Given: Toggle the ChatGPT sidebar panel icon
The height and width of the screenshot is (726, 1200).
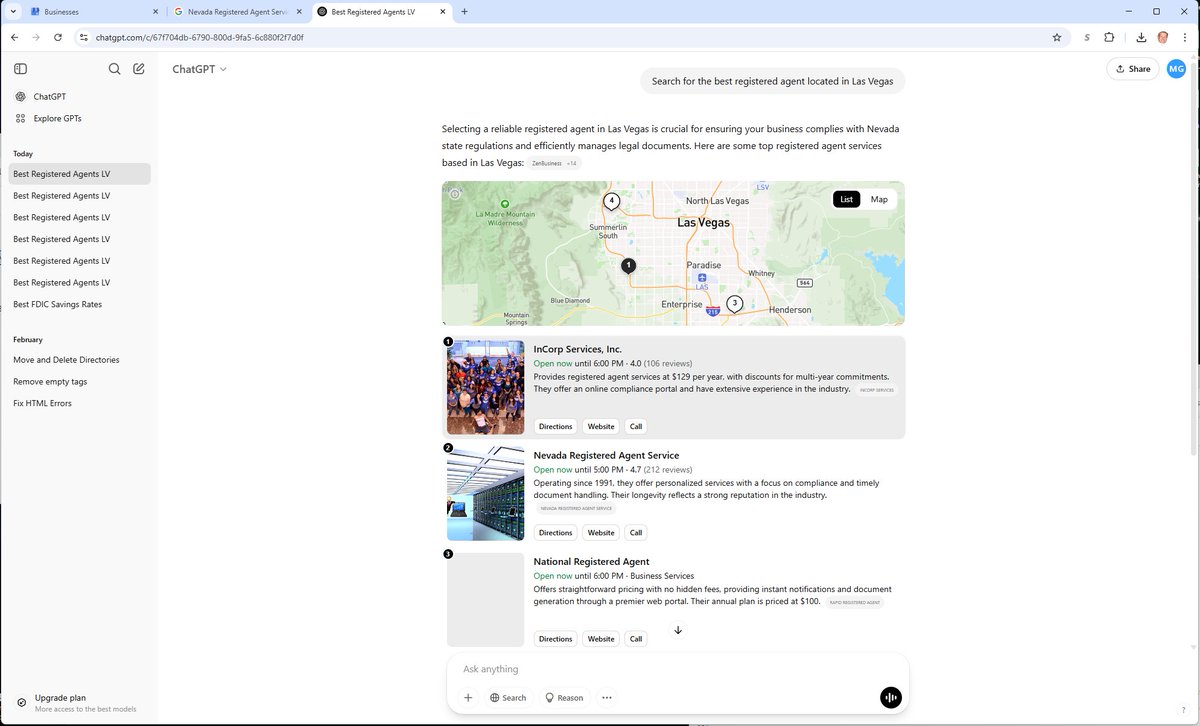Looking at the screenshot, I should (20, 69).
